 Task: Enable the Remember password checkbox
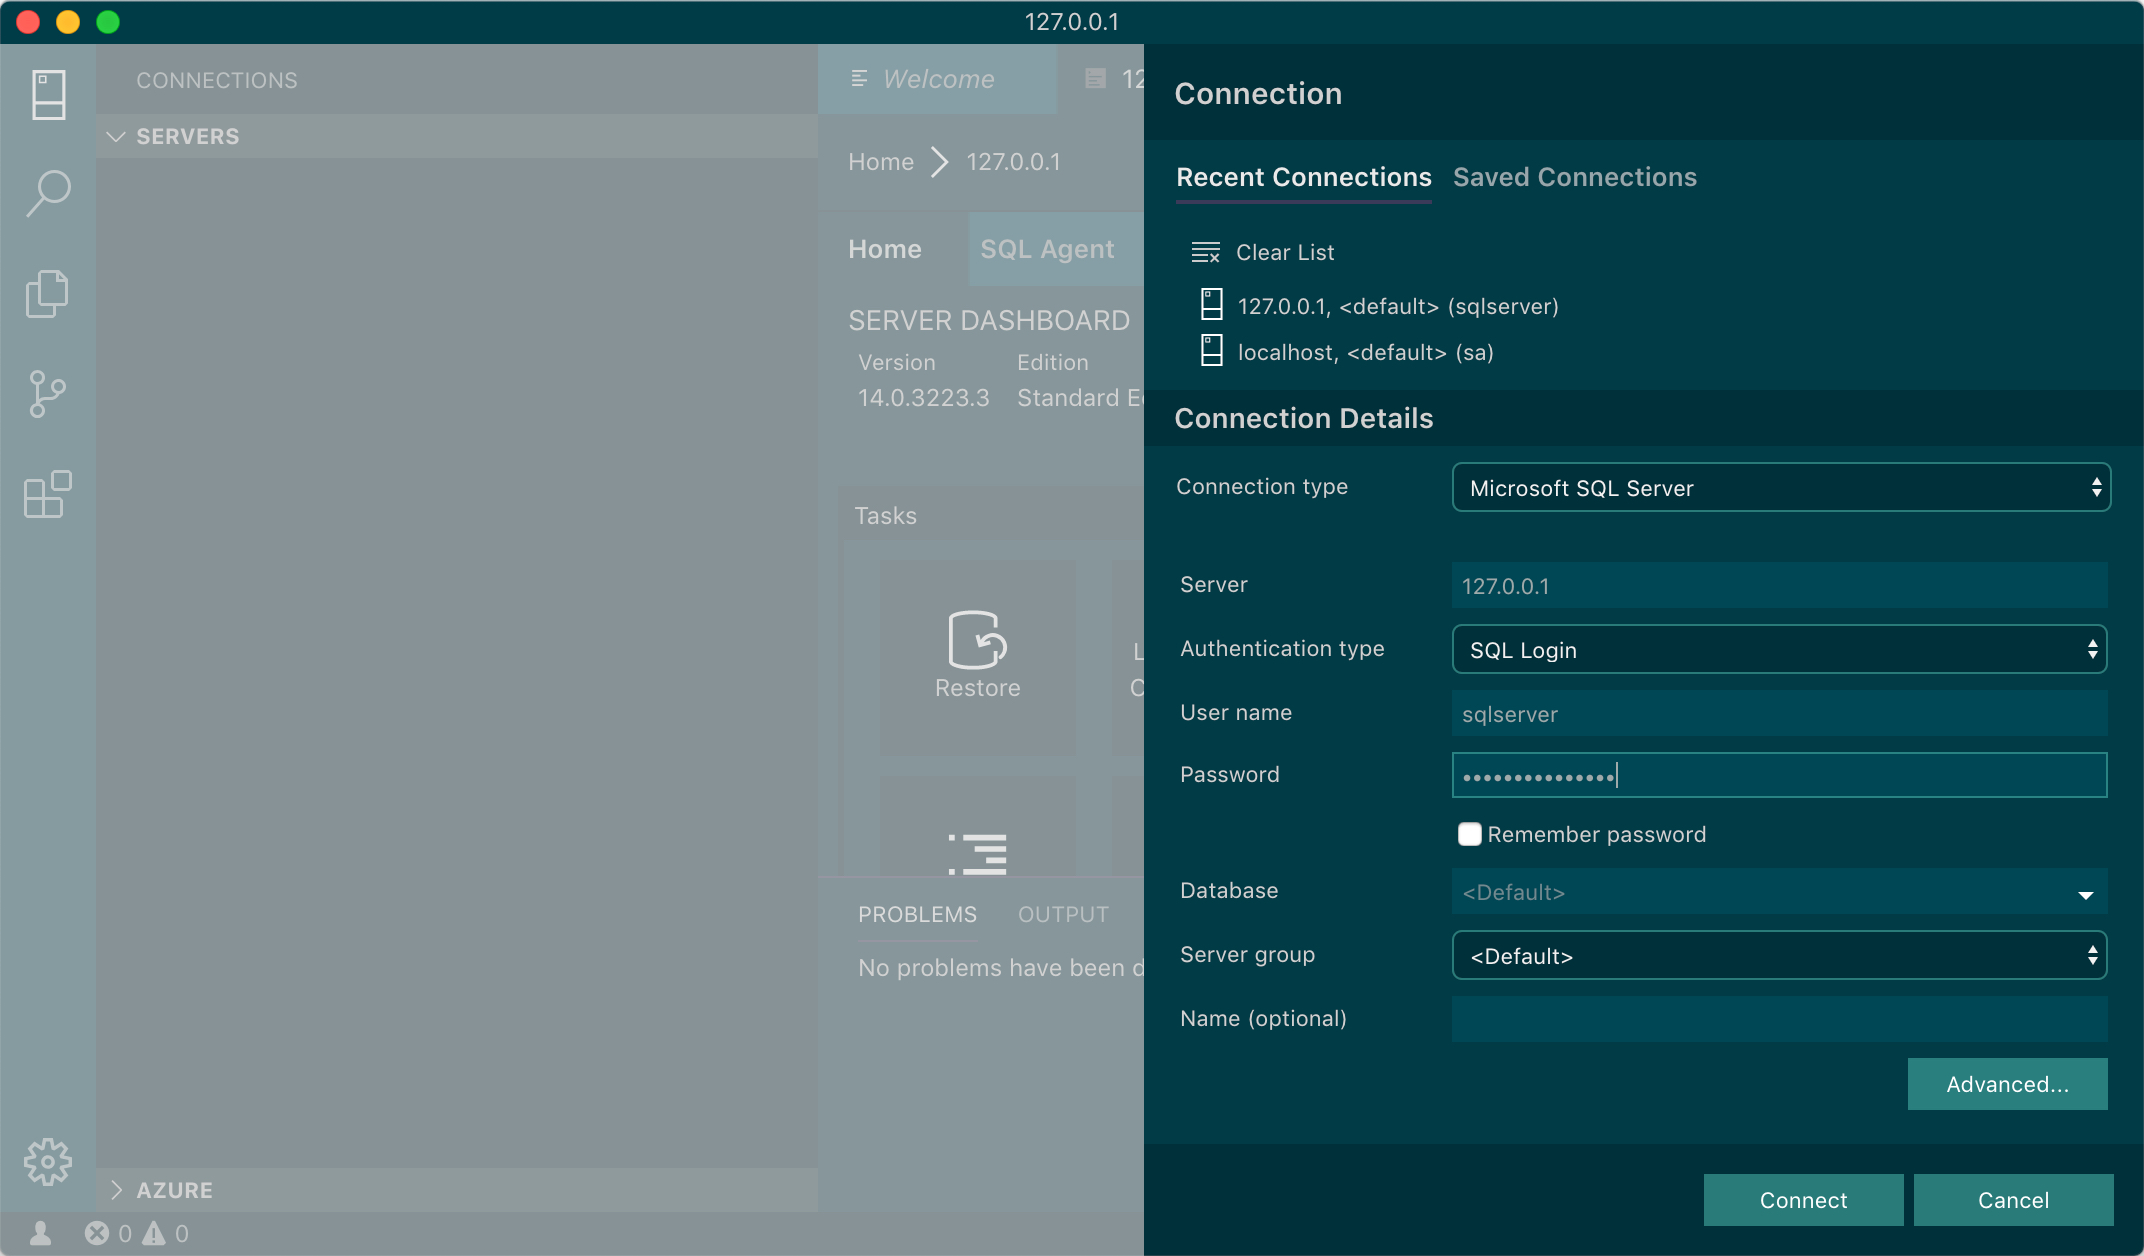tap(1469, 834)
